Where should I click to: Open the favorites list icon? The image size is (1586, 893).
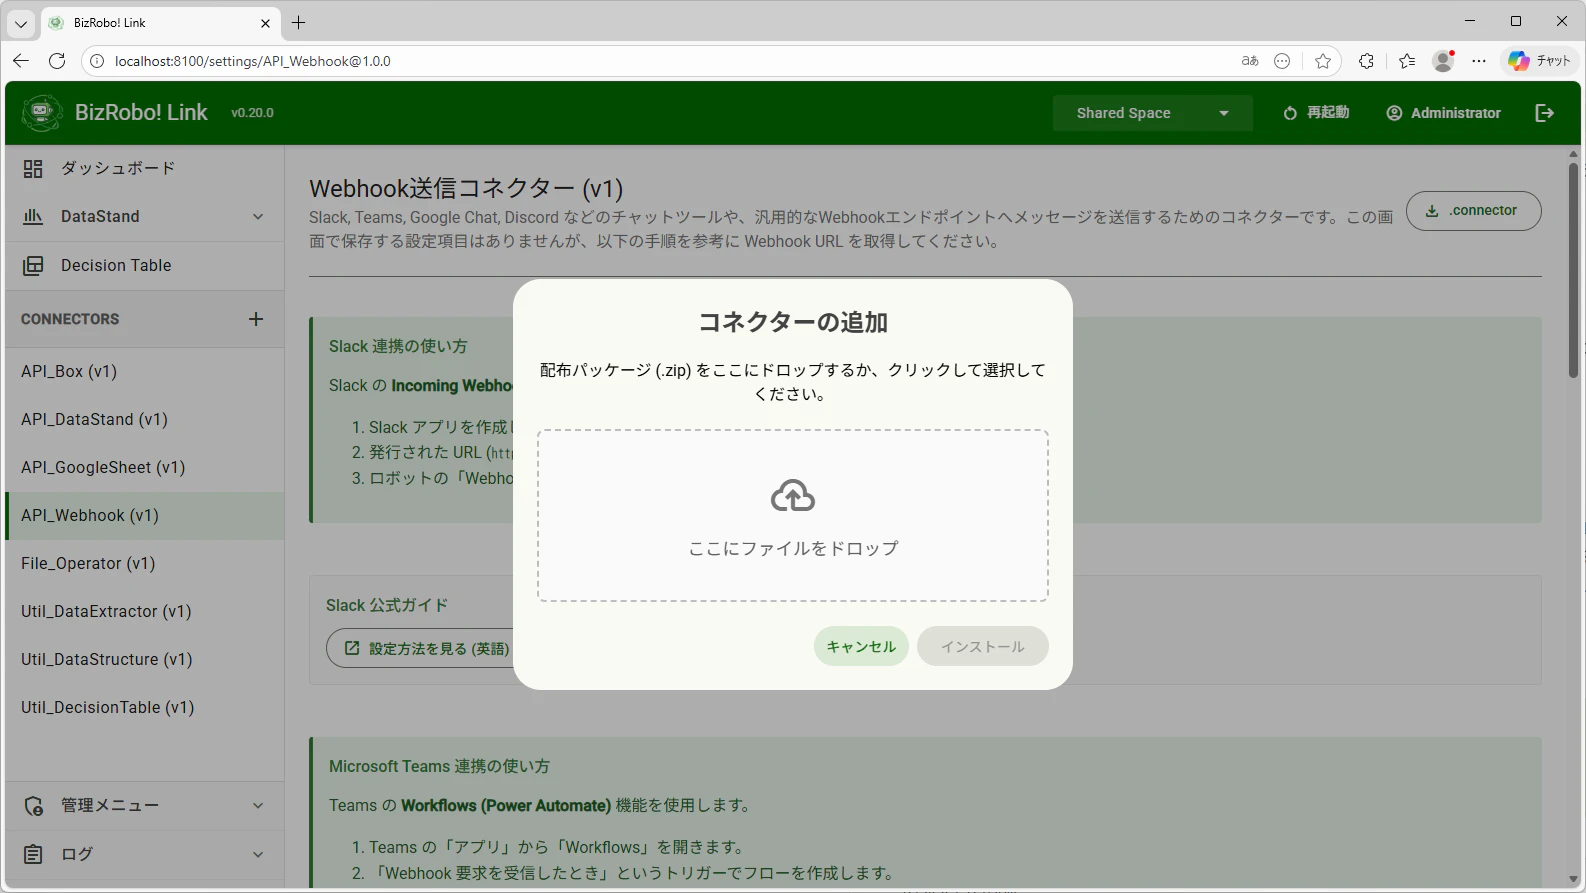pyautogui.click(x=1407, y=61)
